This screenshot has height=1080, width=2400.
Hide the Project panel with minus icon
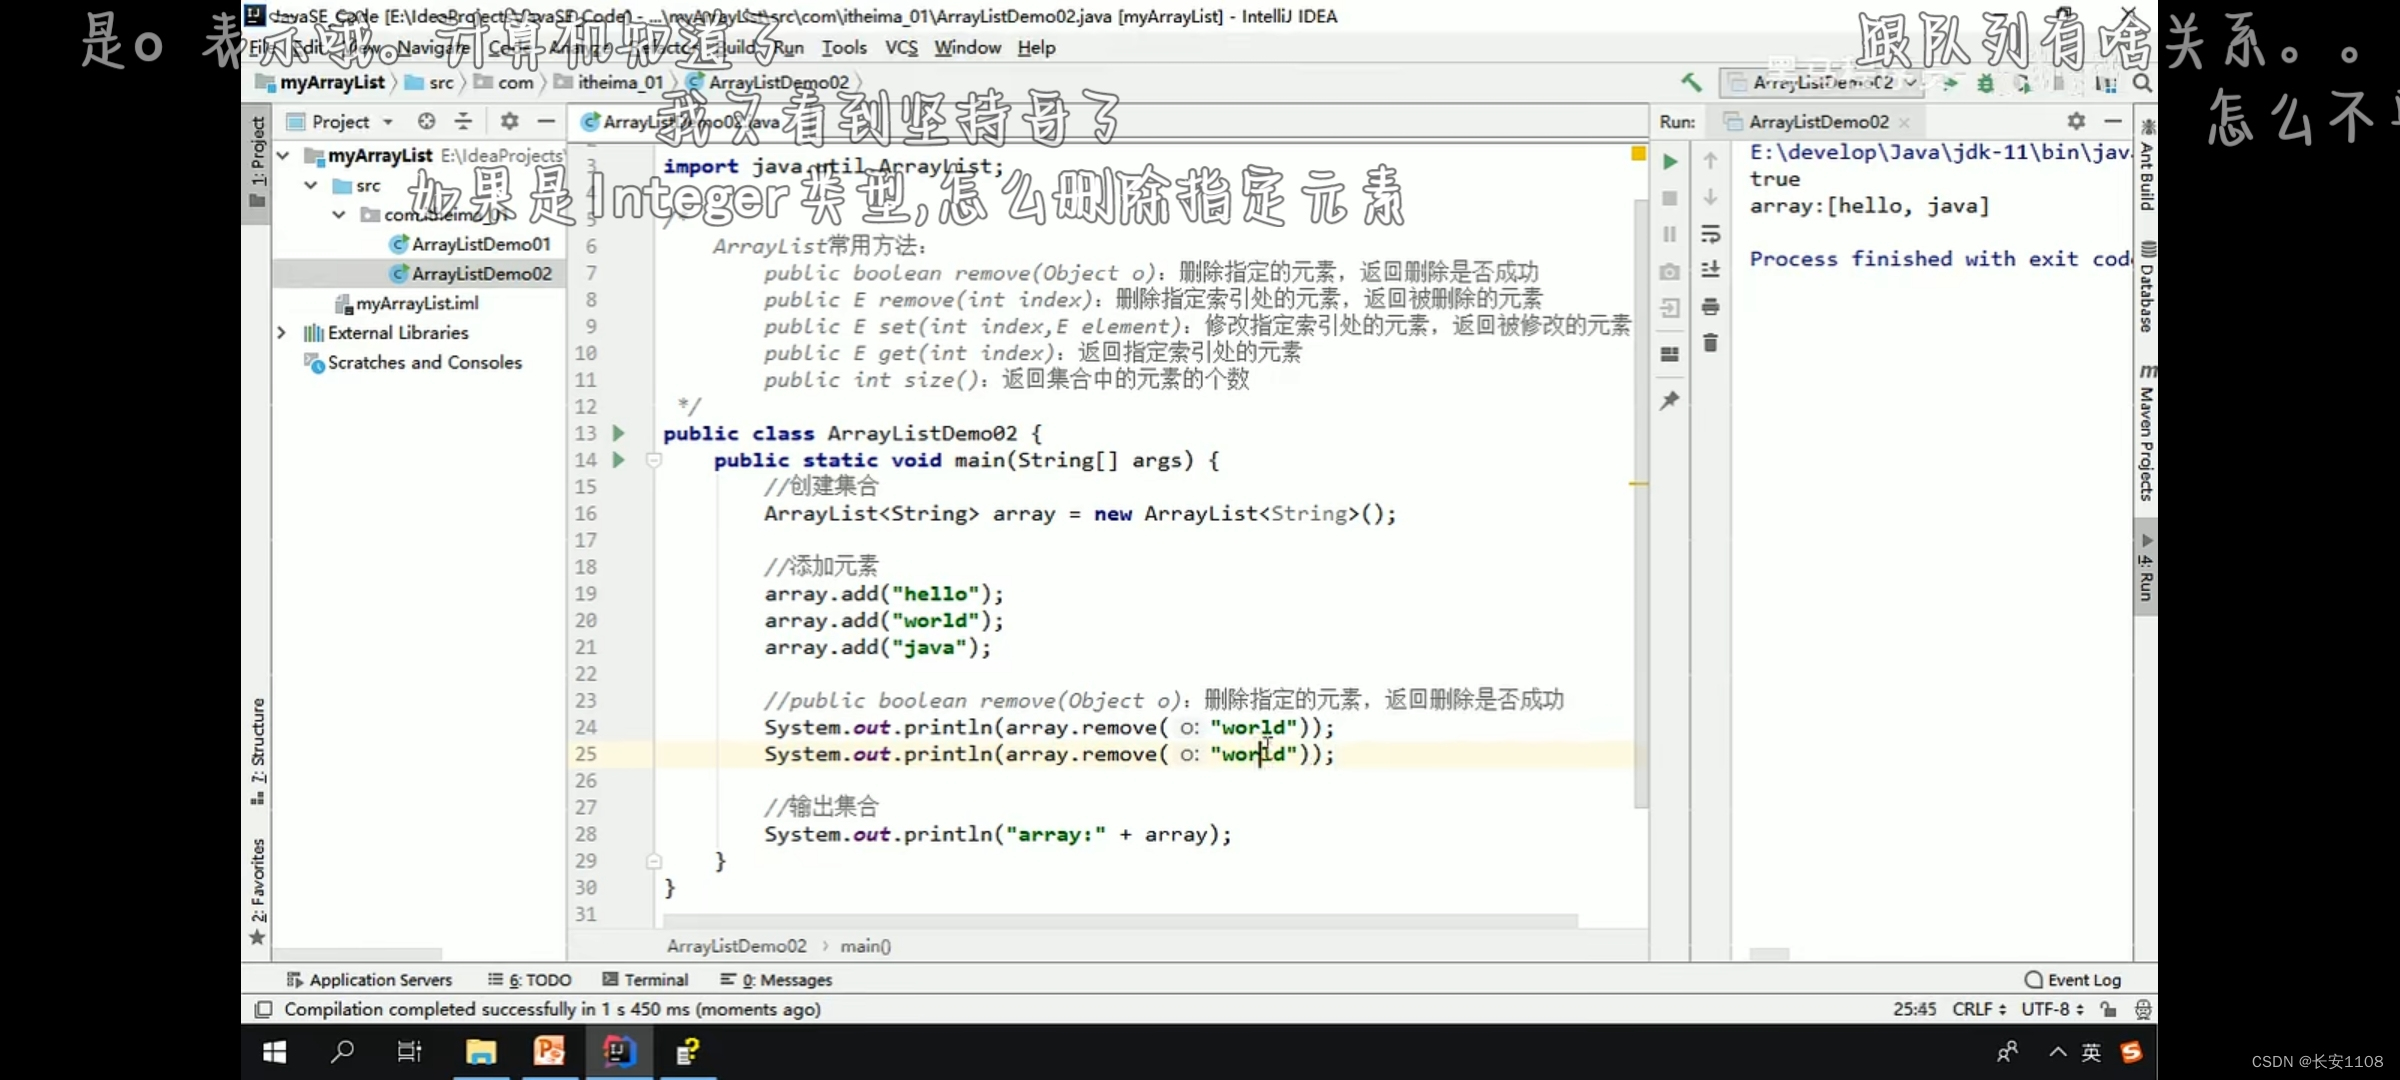coord(546,121)
